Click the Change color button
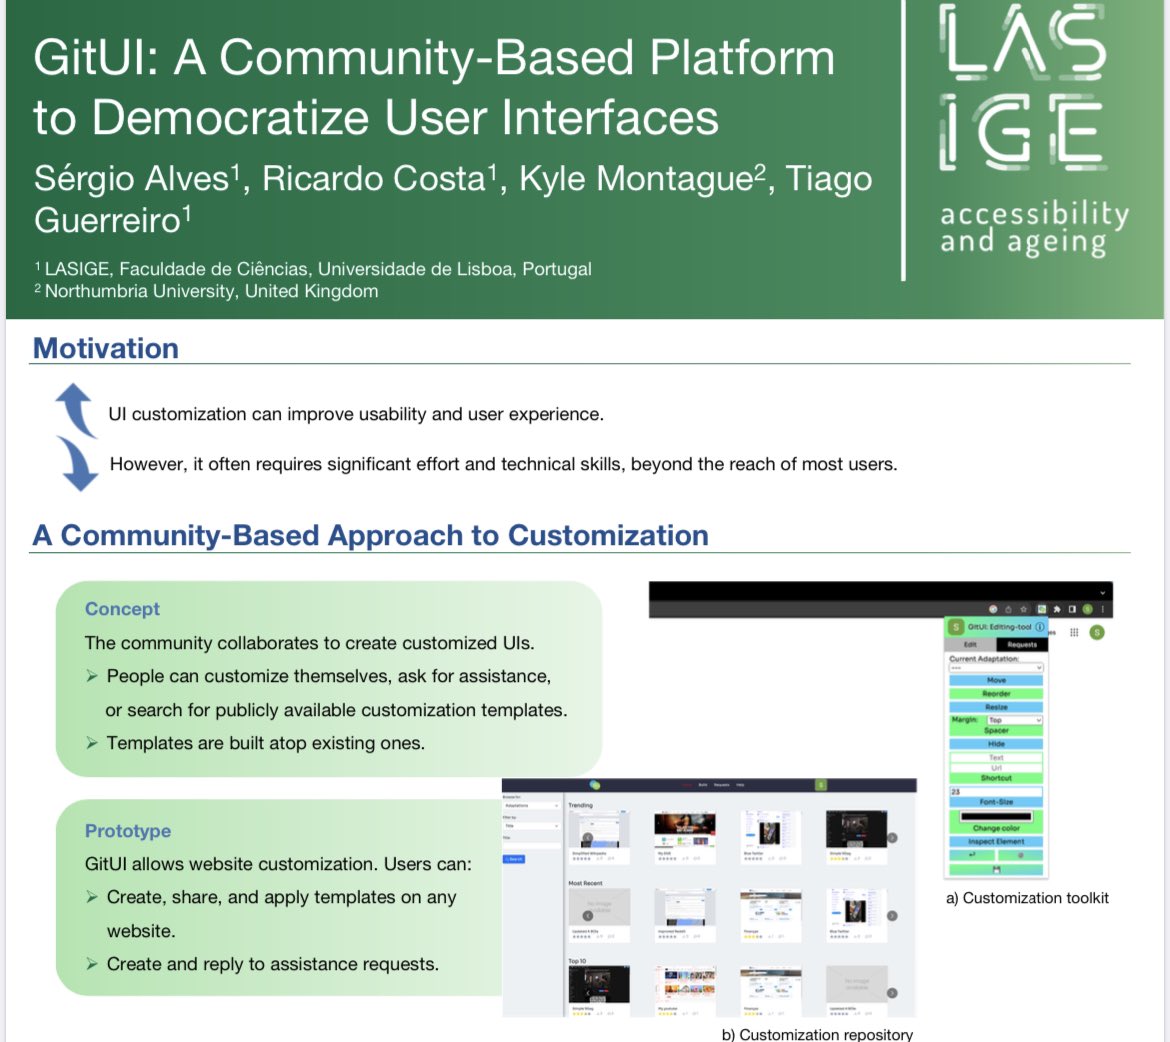This screenshot has height=1042, width=1170. [996, 828]
